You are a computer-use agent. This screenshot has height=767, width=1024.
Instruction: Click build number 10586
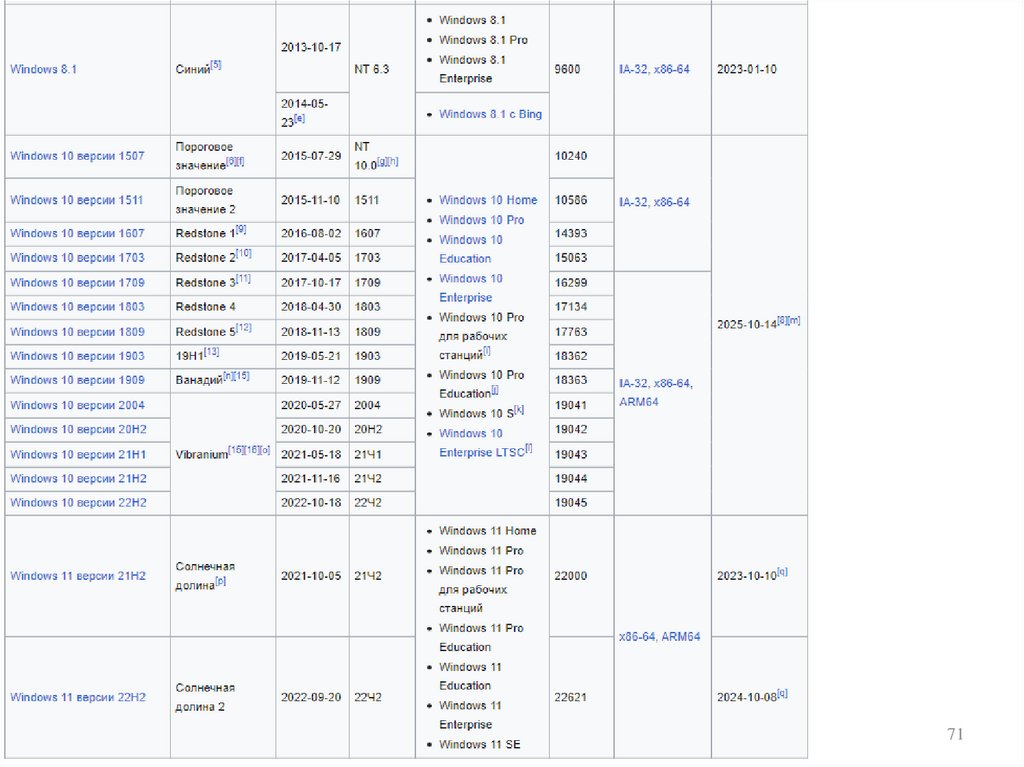click(x=571, y=201)
